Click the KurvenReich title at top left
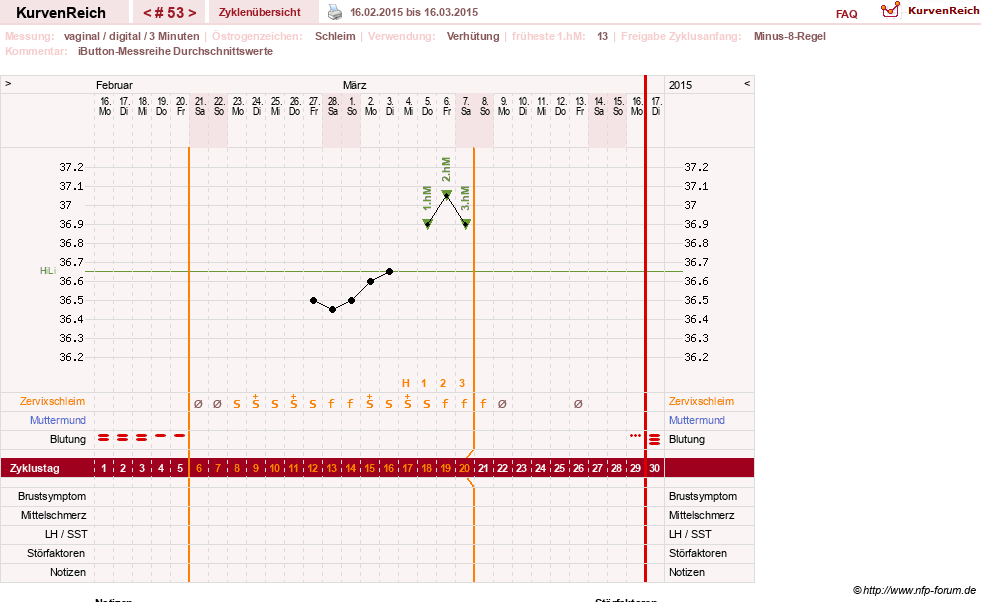Viewport: 981px width, 602px height. [61, 13]
